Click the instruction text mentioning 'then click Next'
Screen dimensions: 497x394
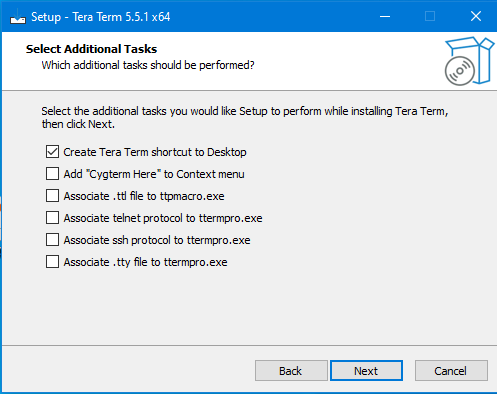[245, 117]
